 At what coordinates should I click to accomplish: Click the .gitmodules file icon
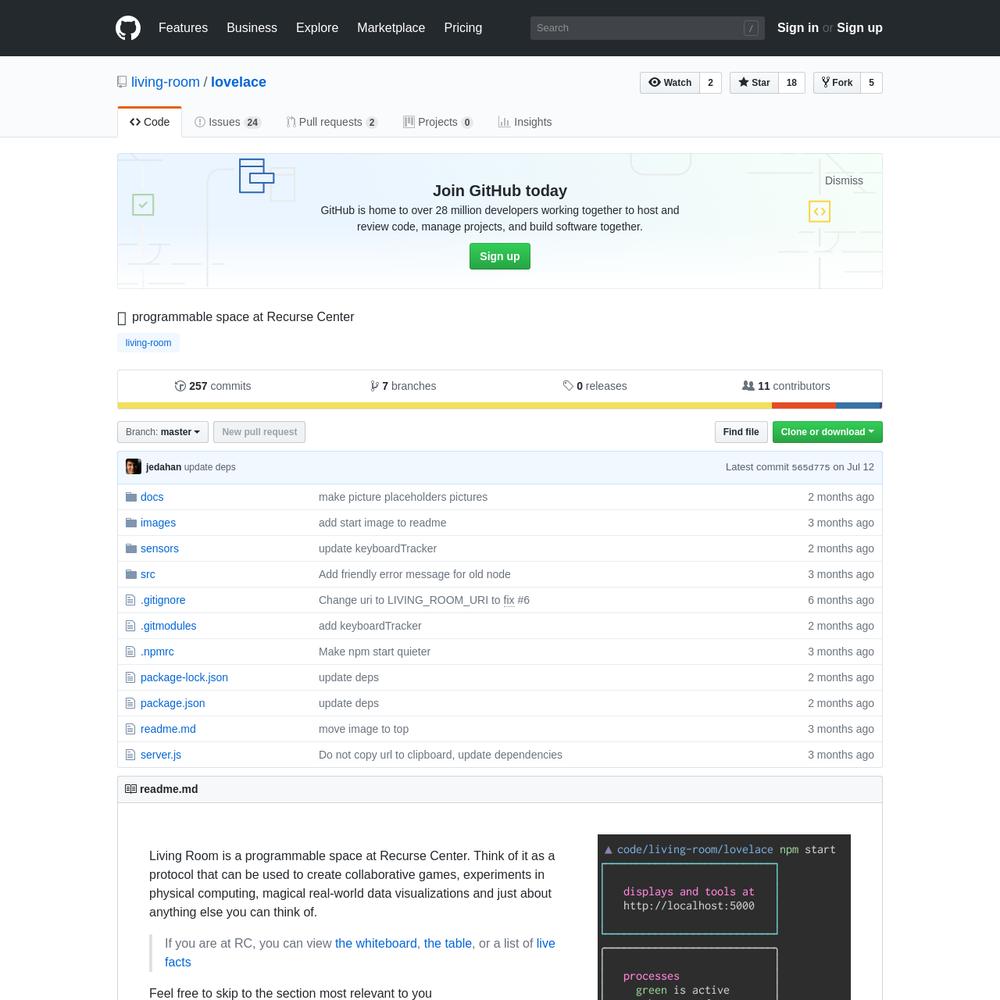point(130,626)
